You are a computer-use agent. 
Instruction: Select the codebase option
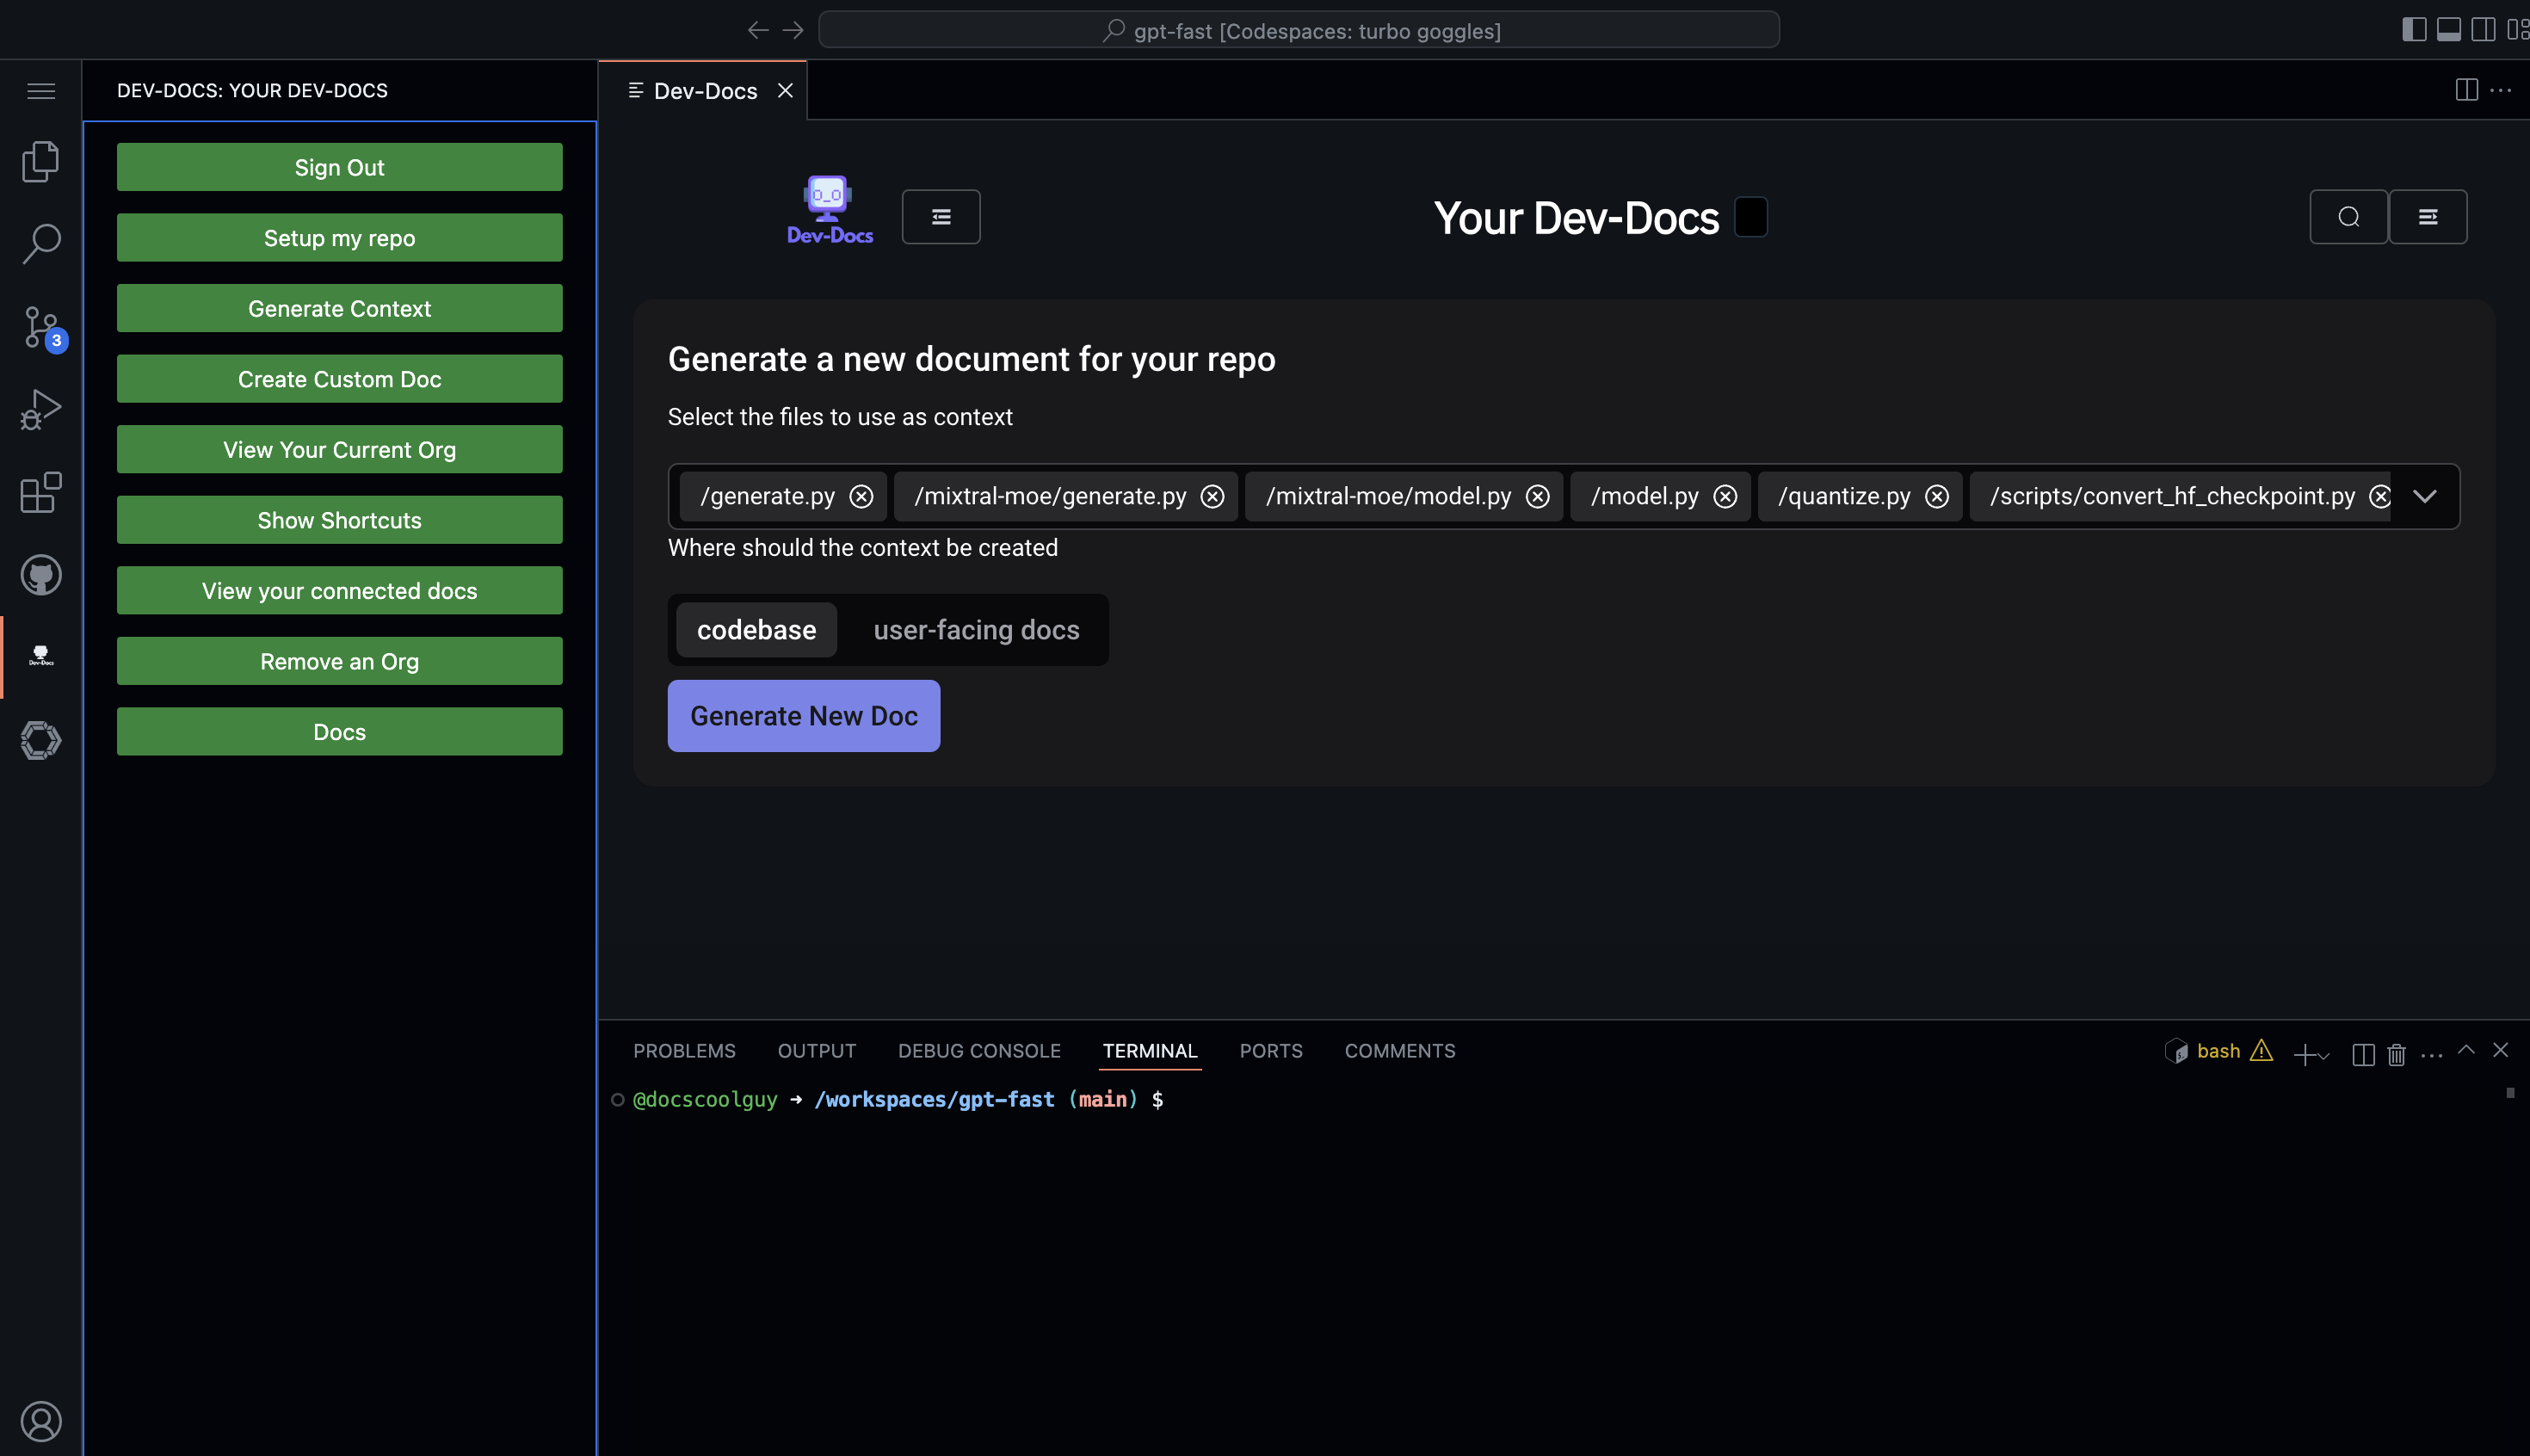(756, 630)
